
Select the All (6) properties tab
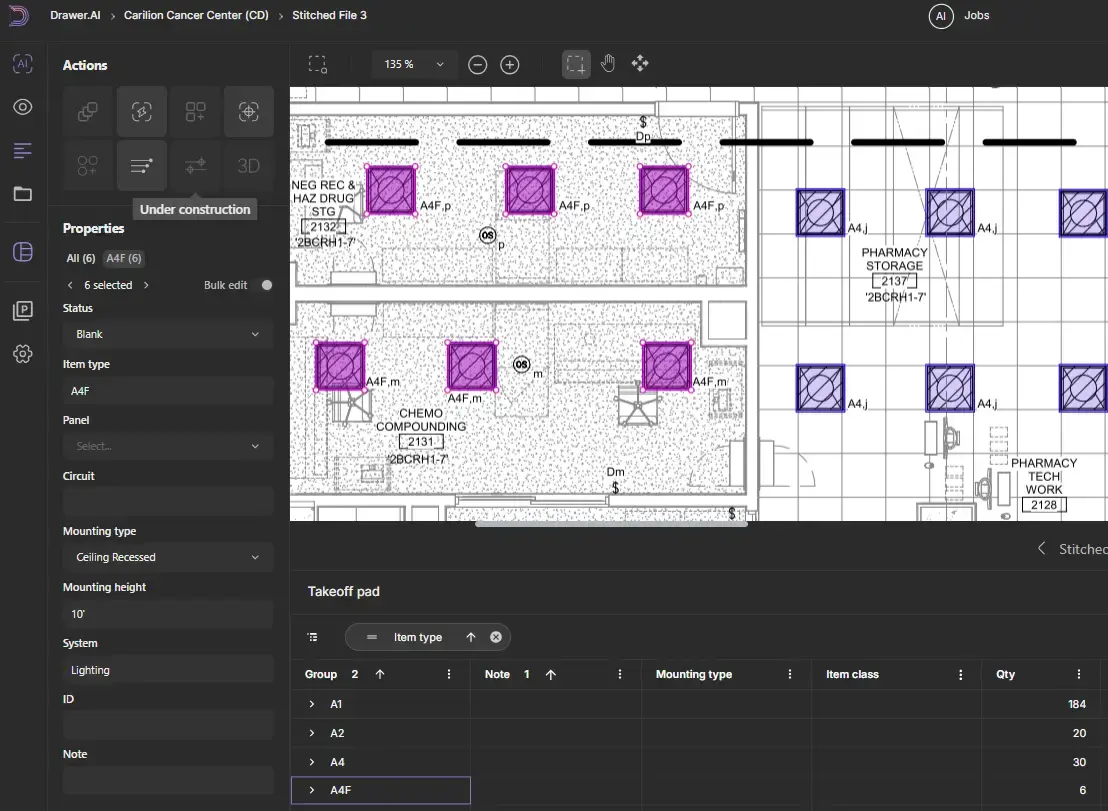(x=81, y=259)
